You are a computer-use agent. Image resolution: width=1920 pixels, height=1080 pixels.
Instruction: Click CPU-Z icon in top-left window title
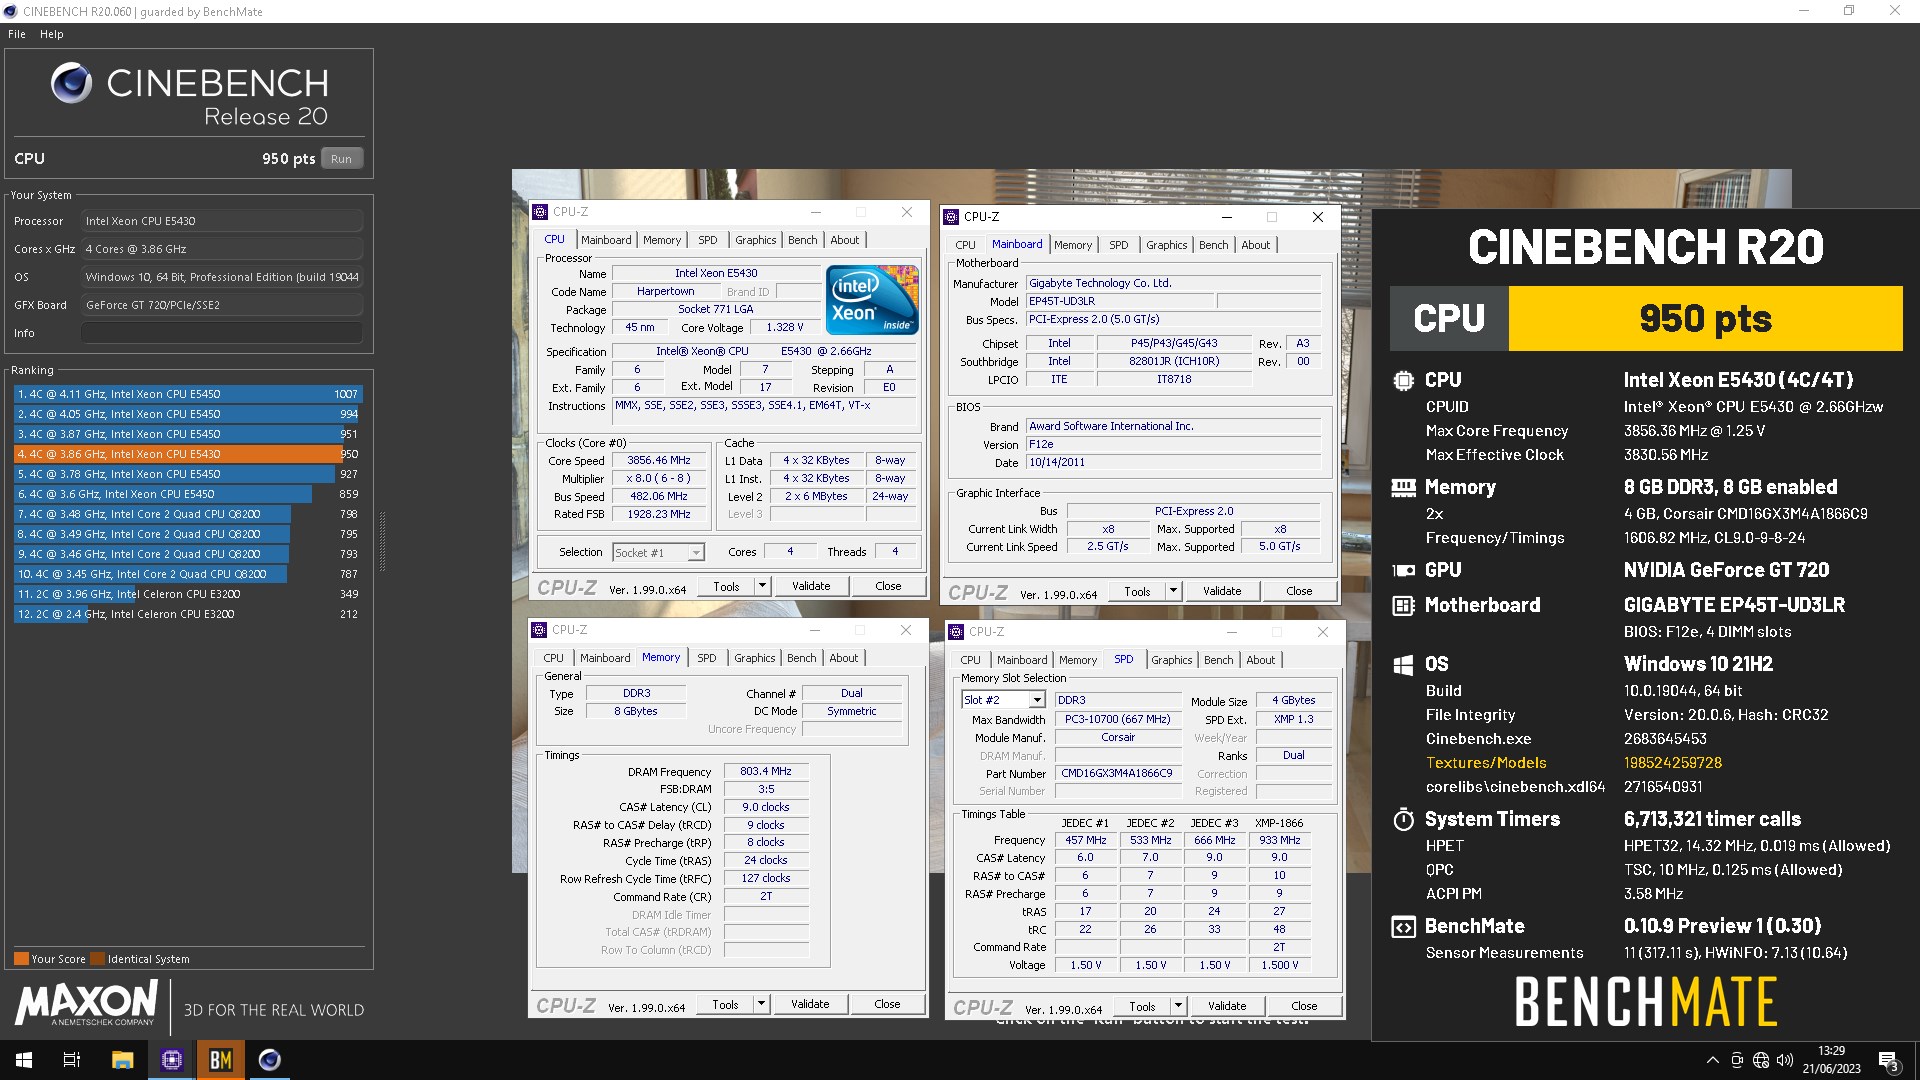point(541,212)
